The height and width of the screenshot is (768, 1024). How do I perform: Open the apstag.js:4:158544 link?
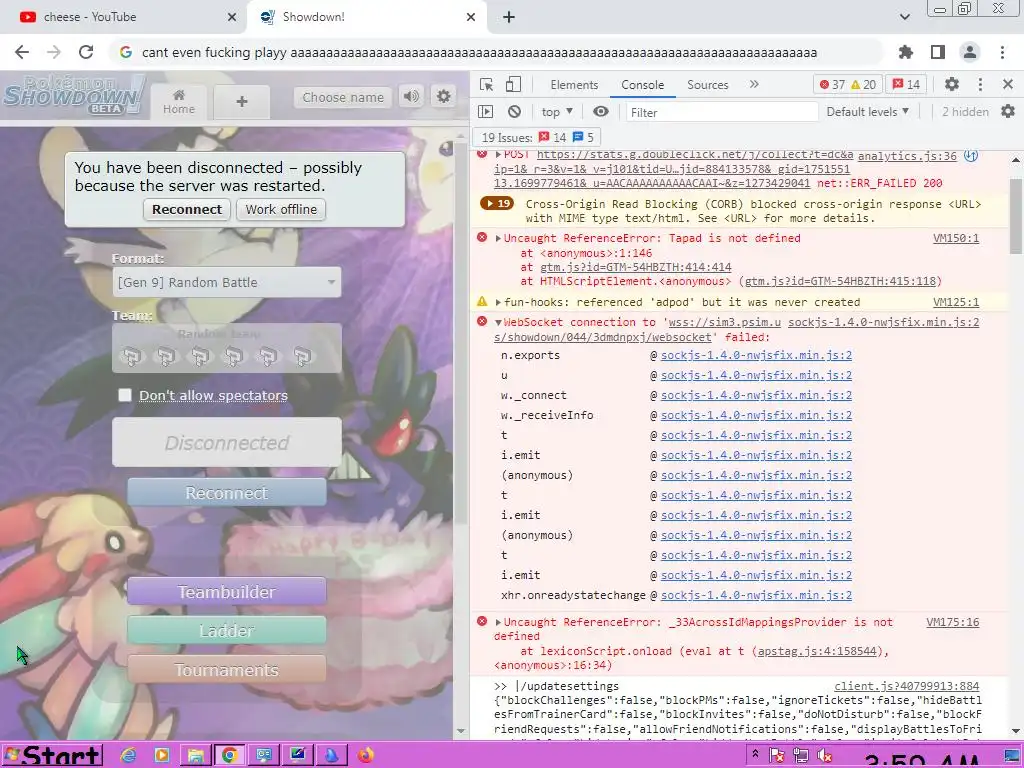coord(817,651)
